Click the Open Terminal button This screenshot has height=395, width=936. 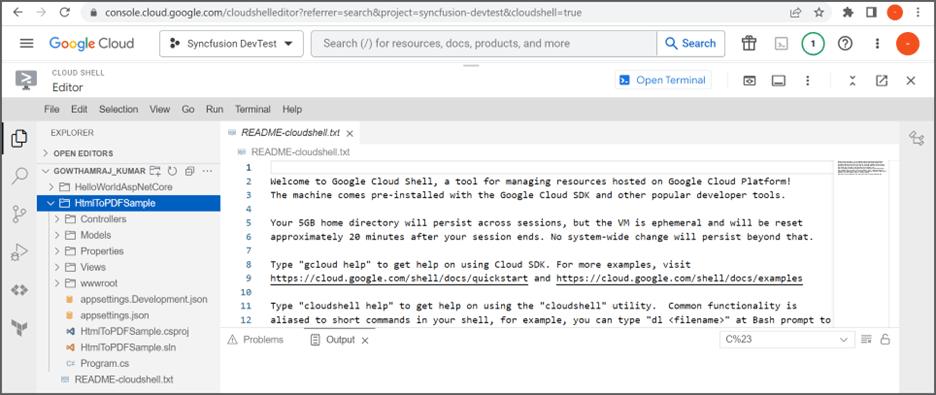click(663, 80)
